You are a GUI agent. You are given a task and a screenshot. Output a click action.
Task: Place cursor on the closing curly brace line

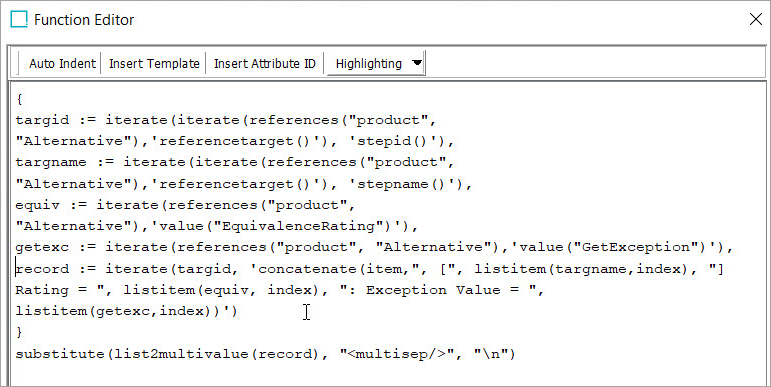(x=19, y=332)
